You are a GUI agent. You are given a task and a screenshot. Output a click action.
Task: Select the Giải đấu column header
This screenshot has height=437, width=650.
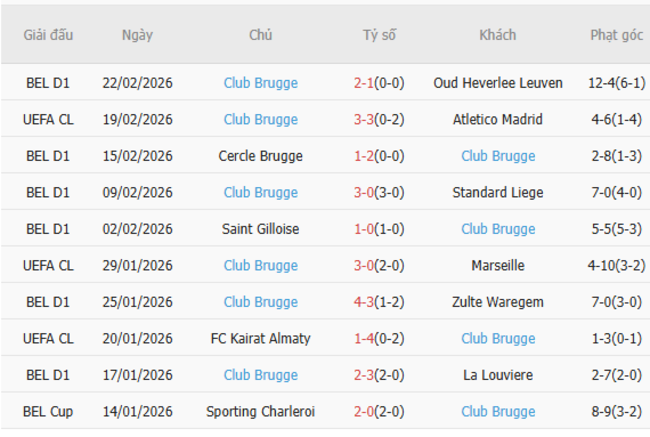pyautogui.click(x=48, y=35)
